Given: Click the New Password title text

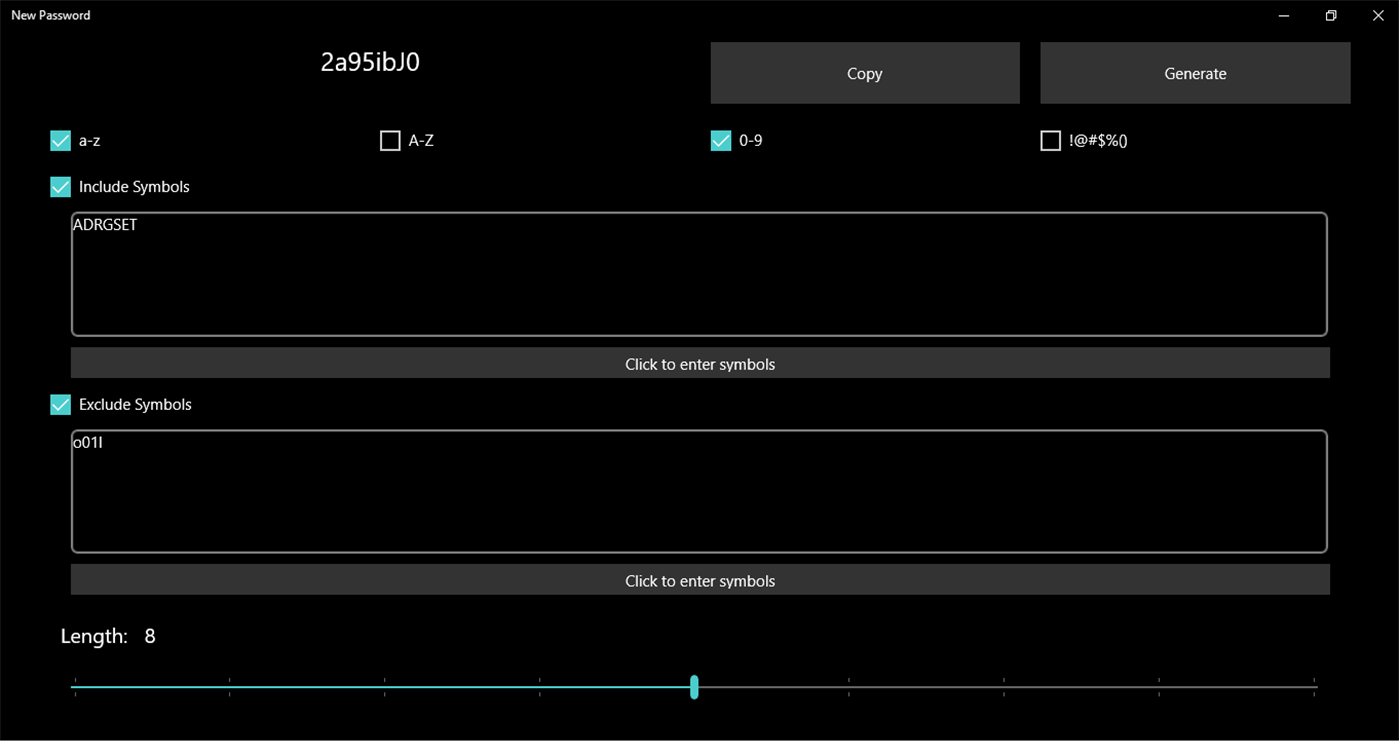Looking at the screenshot, I should pos(50,15).
